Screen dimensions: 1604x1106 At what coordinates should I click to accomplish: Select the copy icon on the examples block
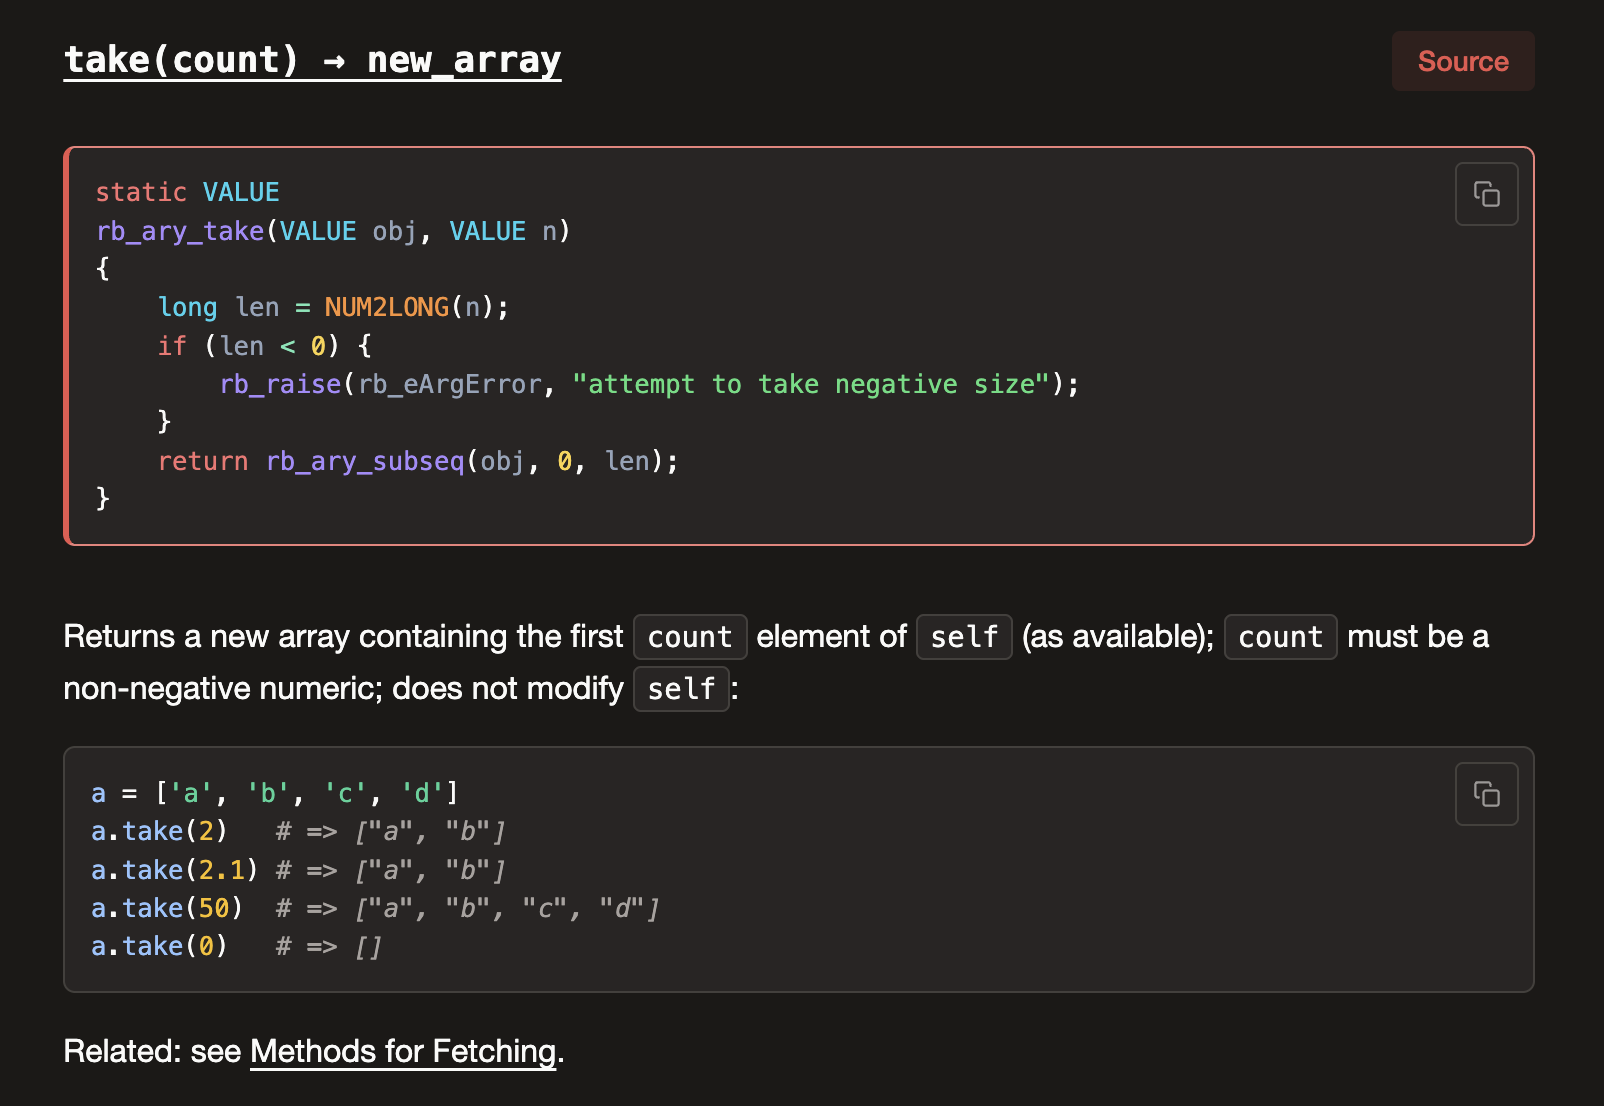click(1486, 793)
